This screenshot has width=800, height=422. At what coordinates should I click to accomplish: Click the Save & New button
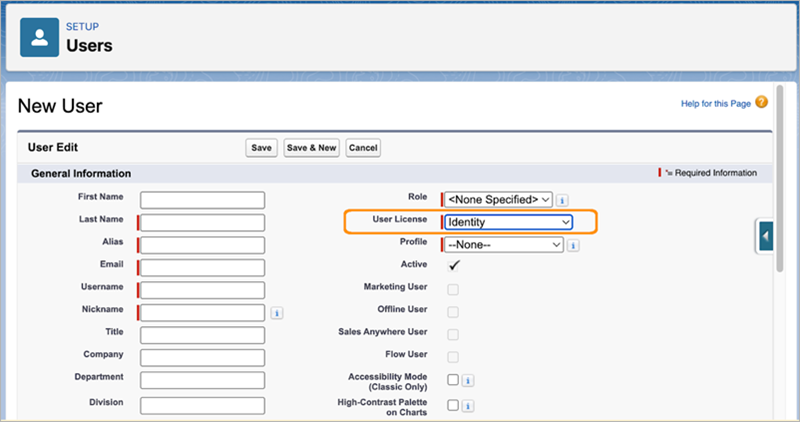tap(312, 148)
